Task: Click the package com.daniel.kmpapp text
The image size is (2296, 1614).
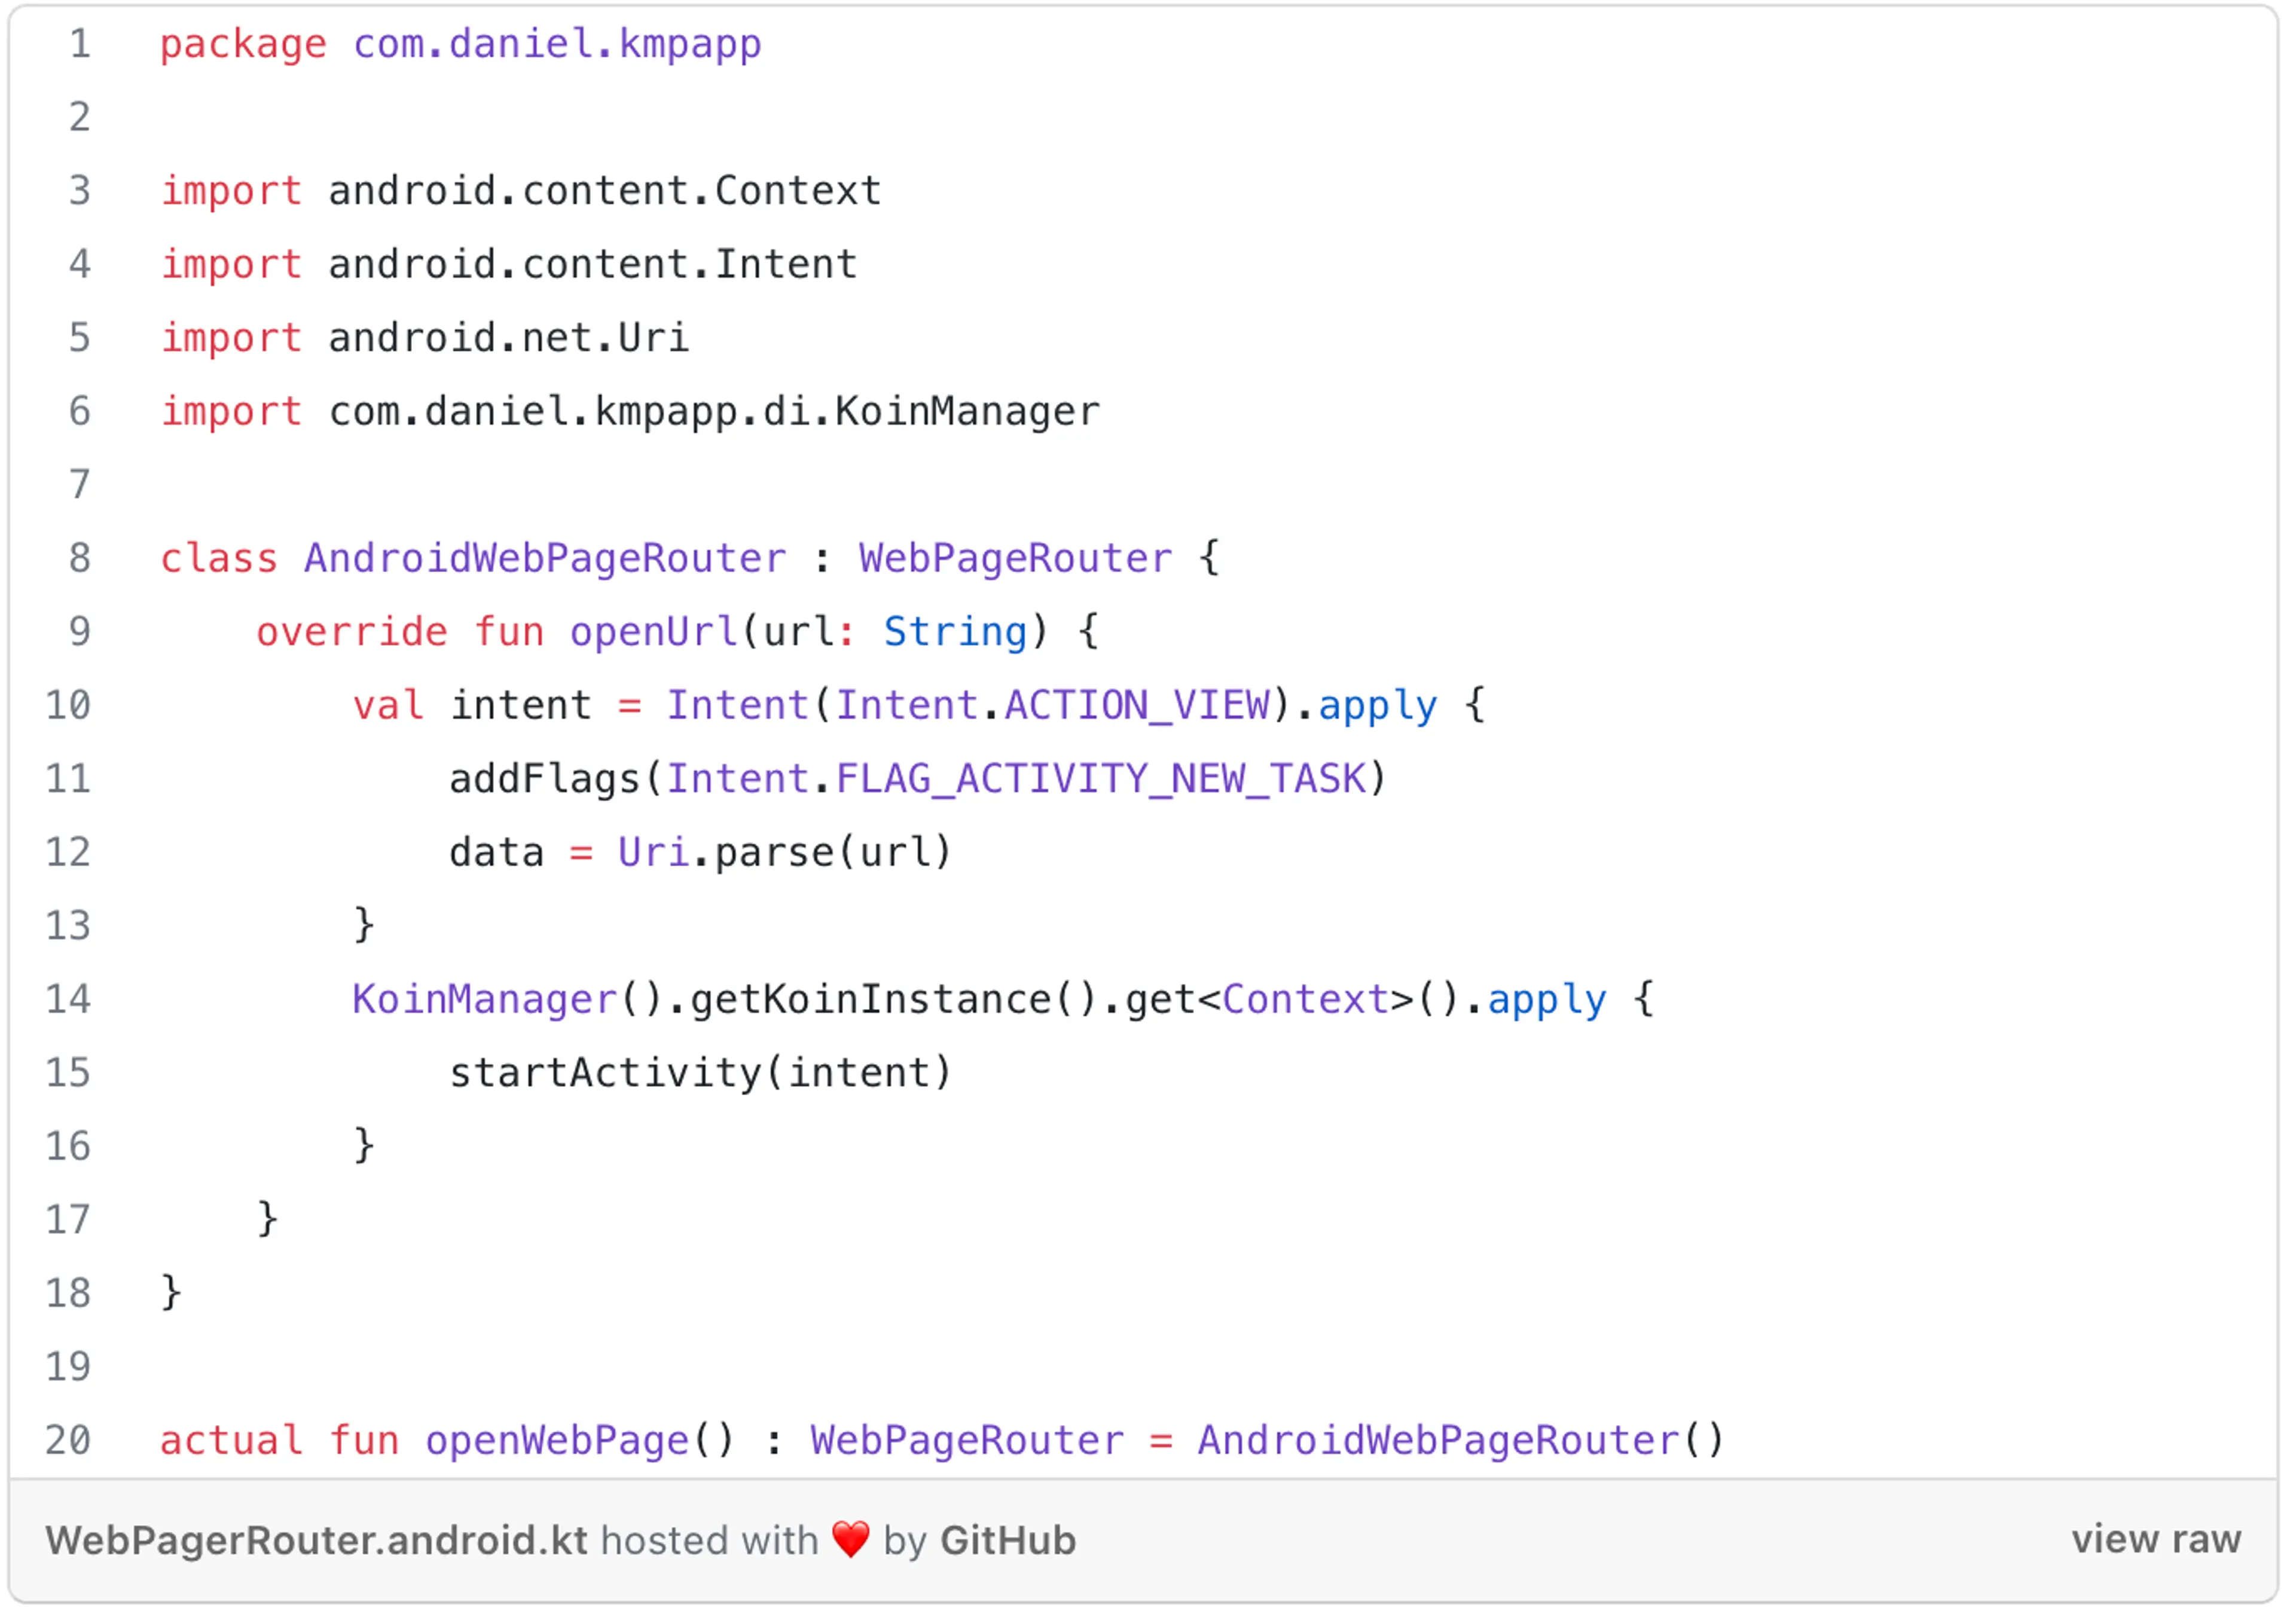Action: [x=461, y=45]
